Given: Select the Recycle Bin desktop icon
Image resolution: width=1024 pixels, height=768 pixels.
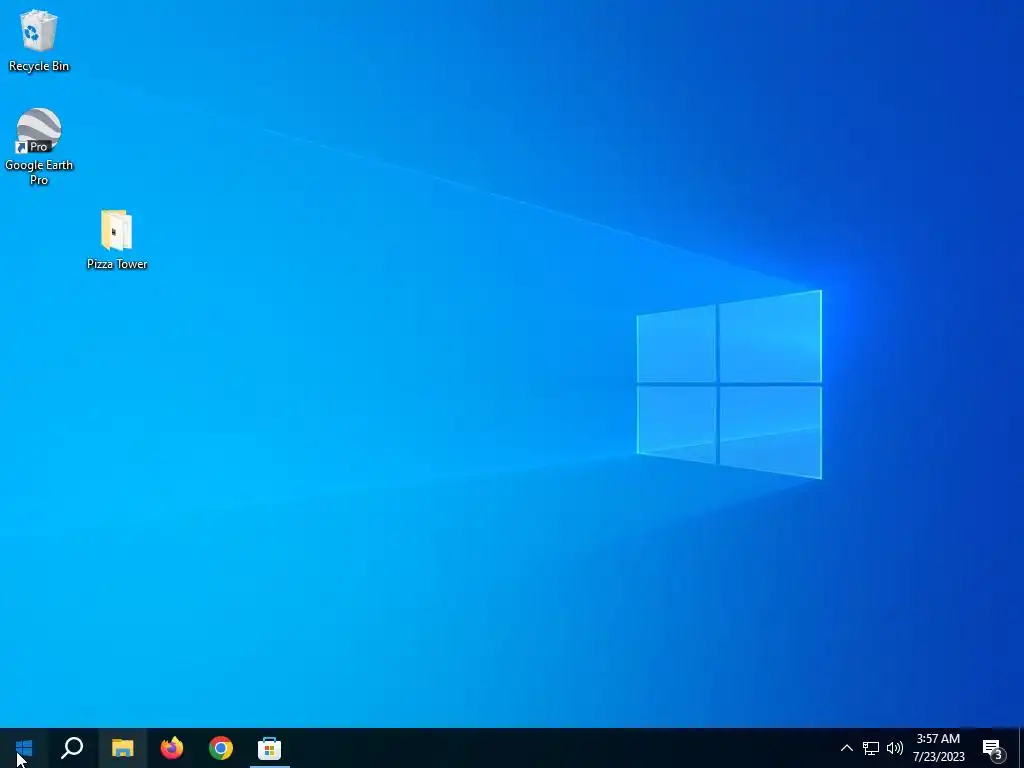Looking at the screenshot, I should click(39, 40).
